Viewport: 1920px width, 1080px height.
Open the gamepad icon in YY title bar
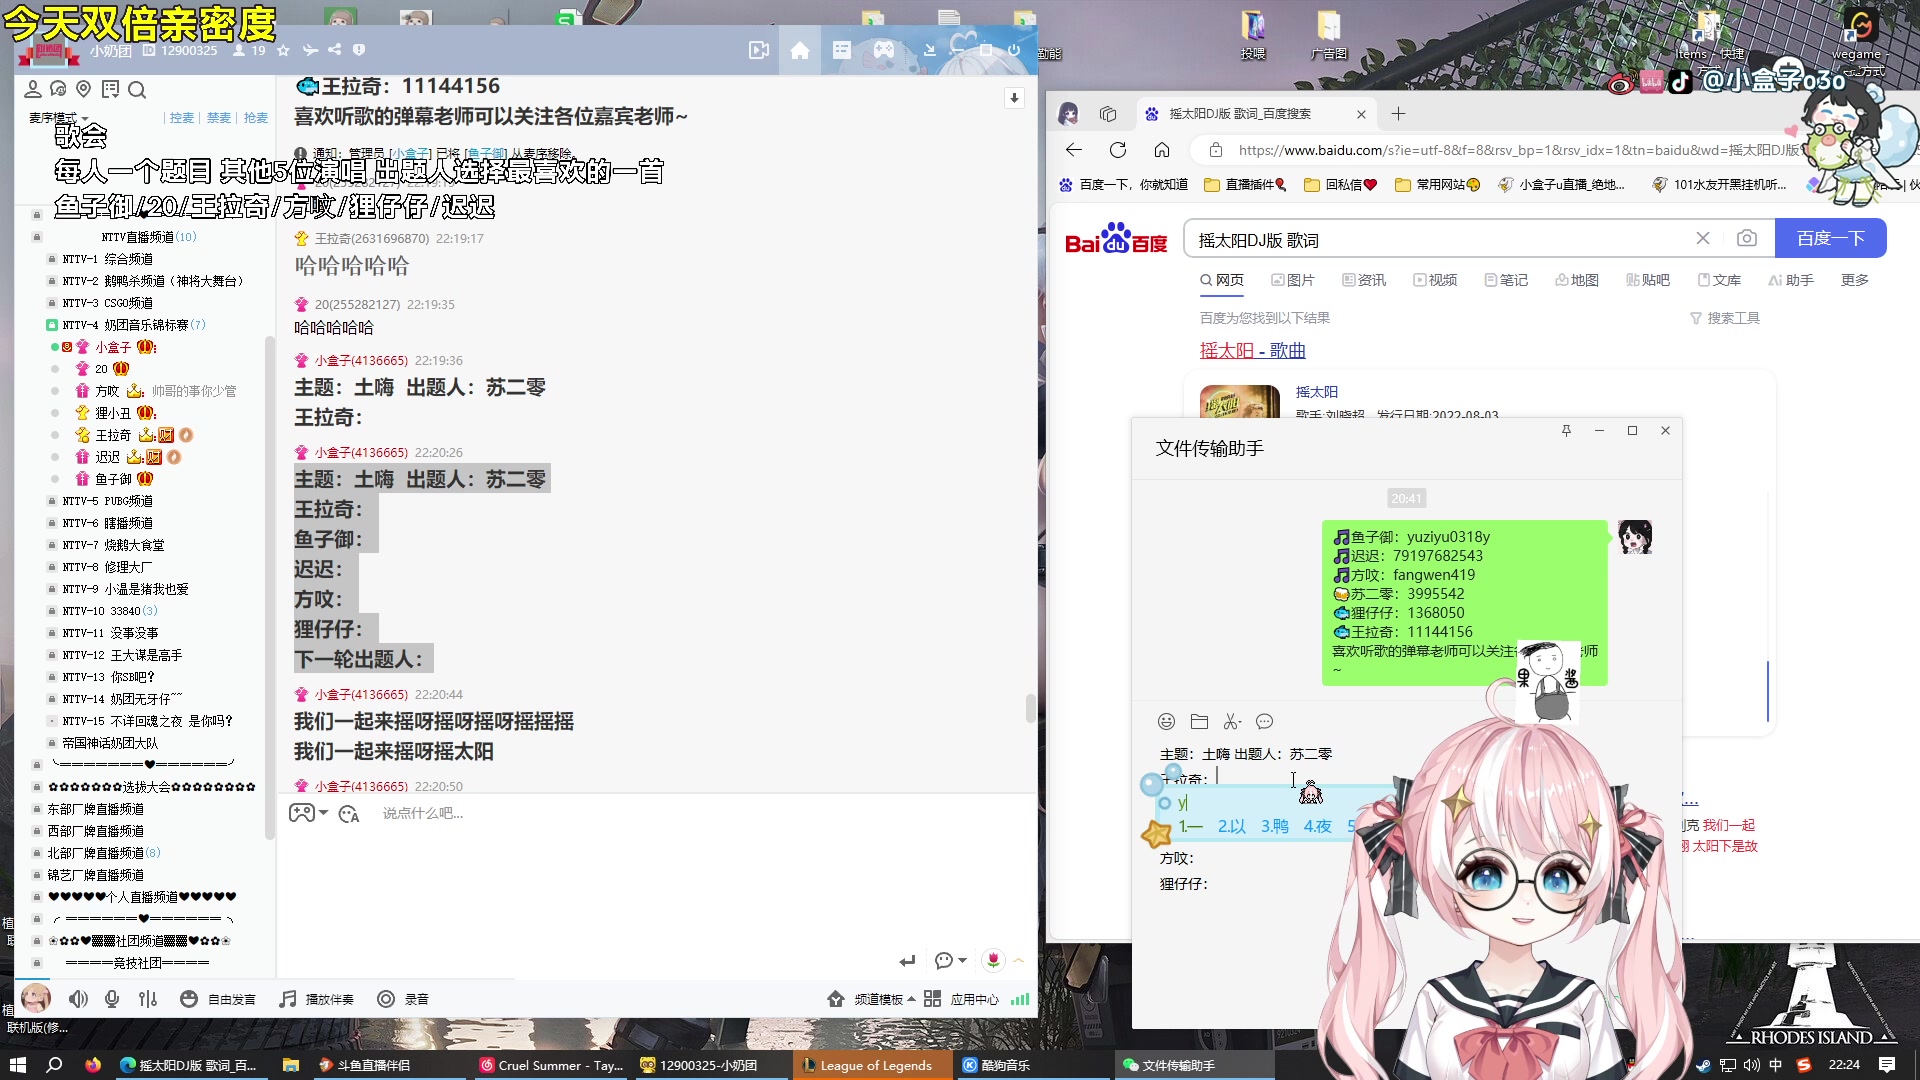884,50
